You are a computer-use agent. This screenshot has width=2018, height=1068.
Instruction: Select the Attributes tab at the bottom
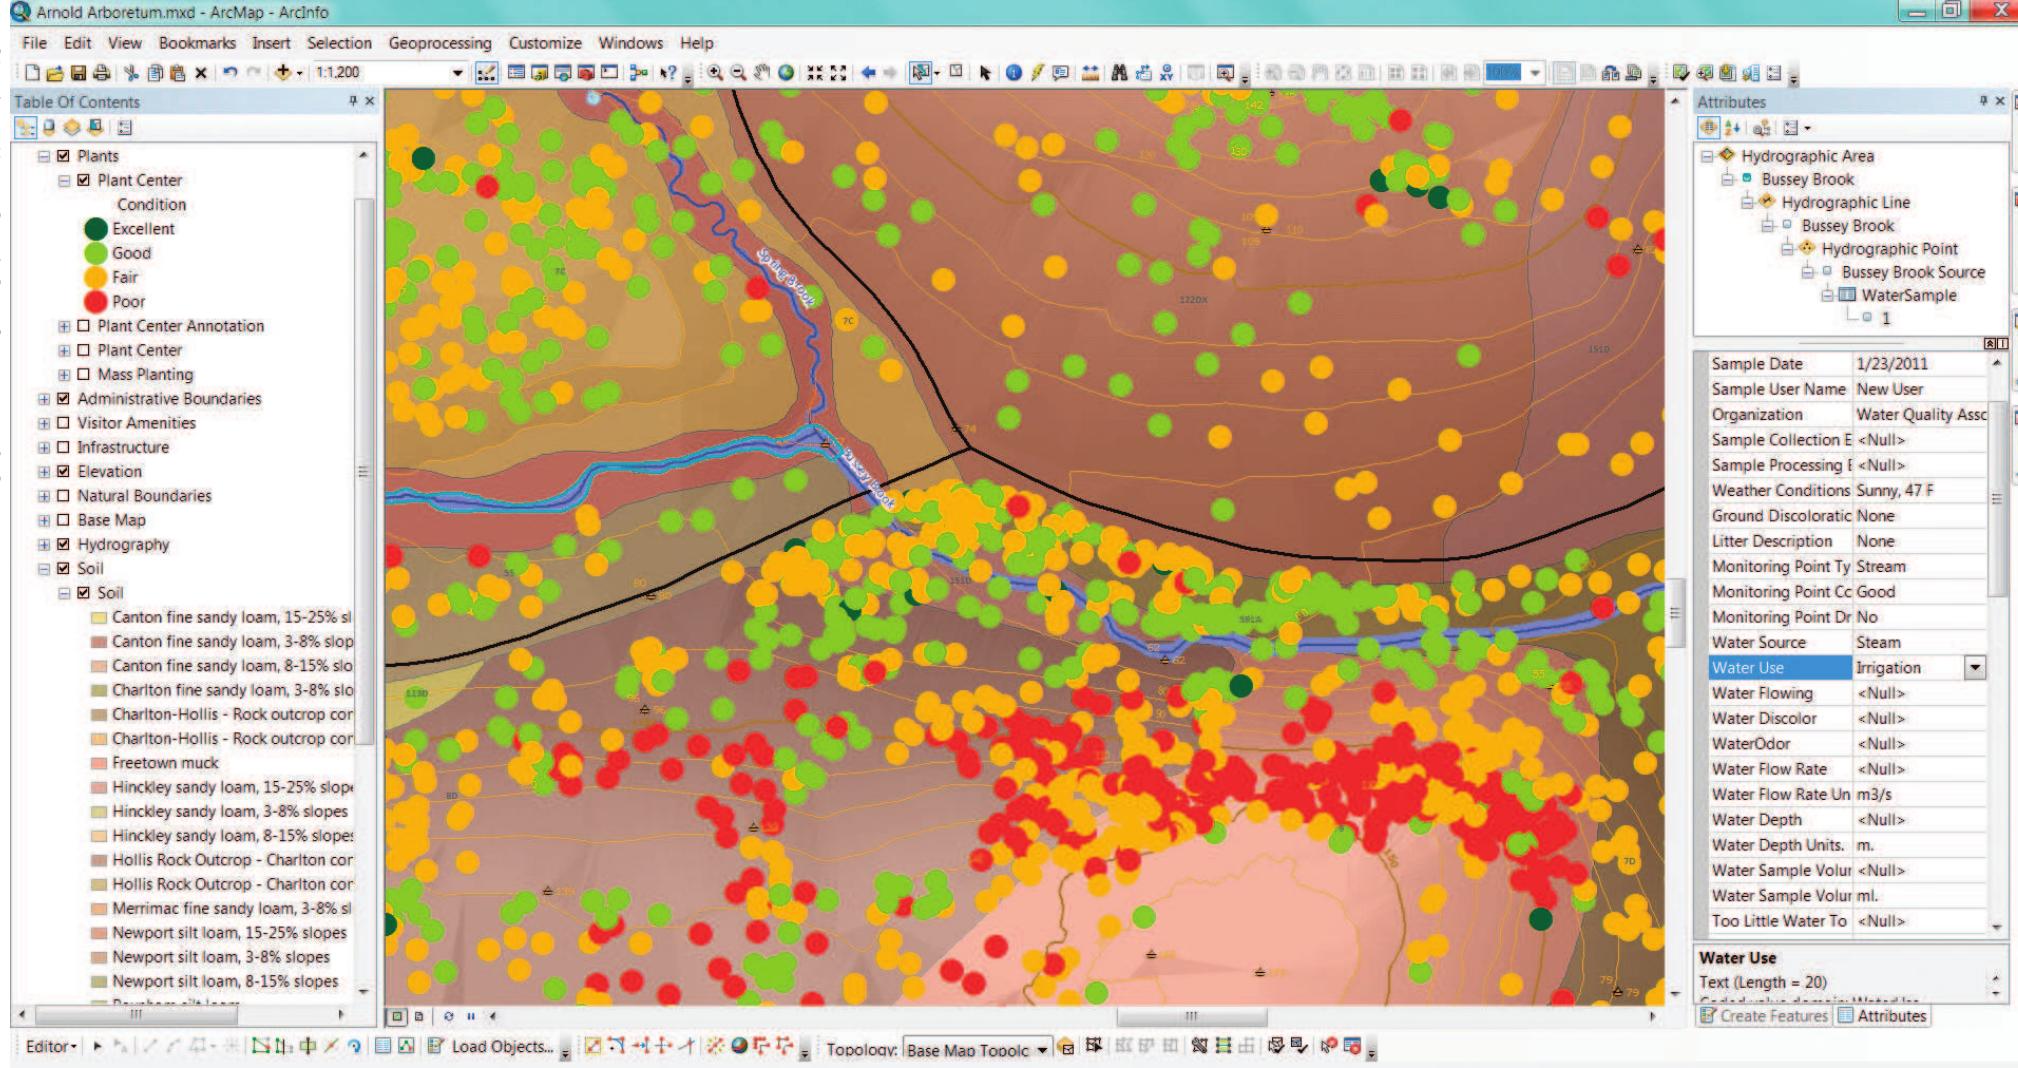point(1881,1016)
